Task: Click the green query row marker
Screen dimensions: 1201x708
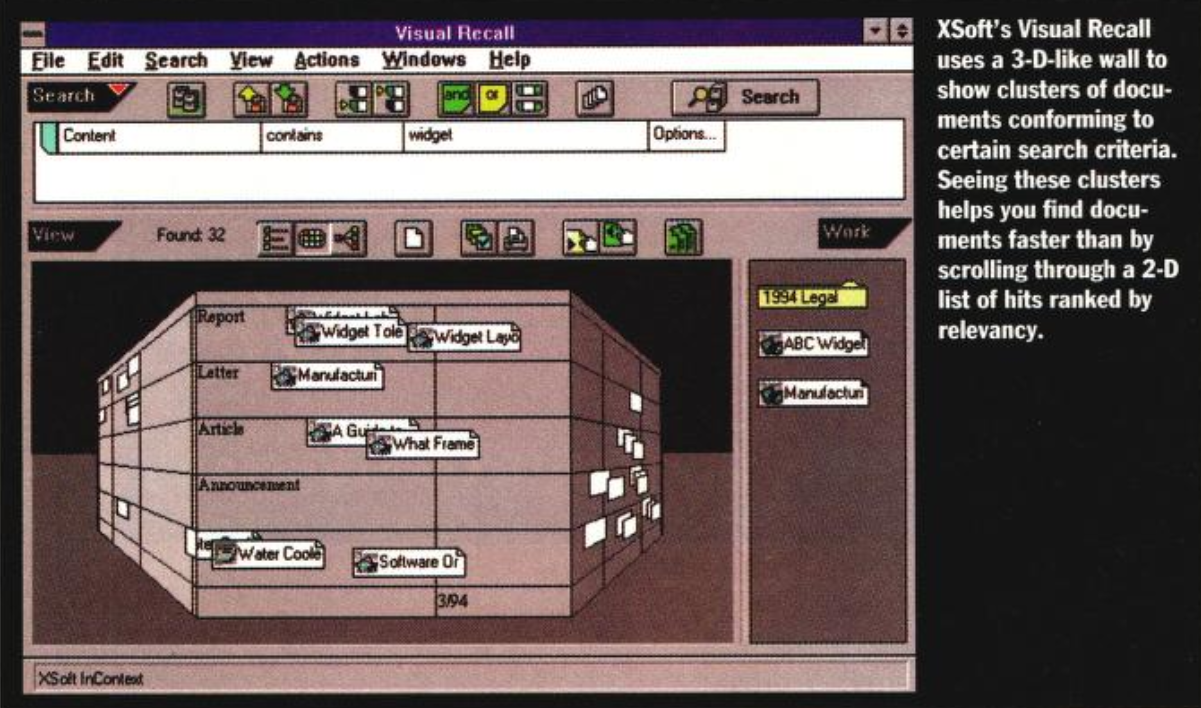Action: pos(47,138)
